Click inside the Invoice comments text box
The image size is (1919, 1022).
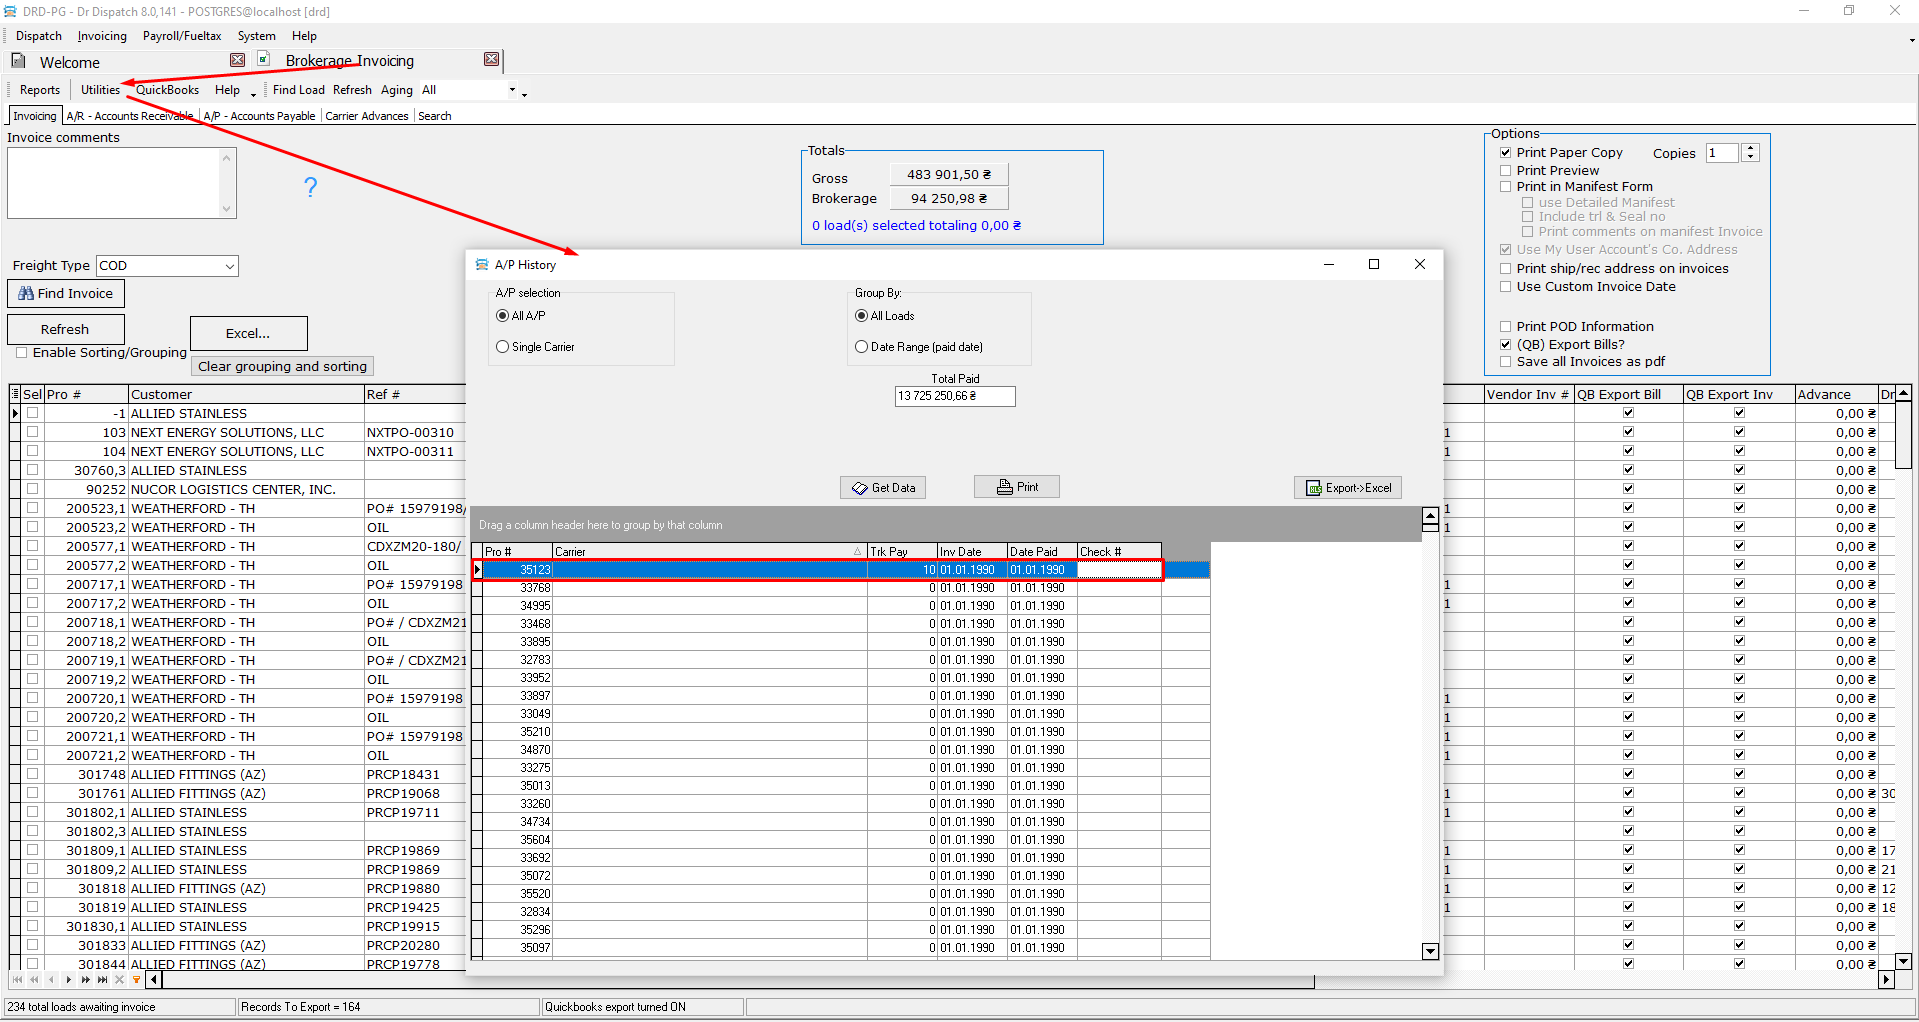point(115,183)
